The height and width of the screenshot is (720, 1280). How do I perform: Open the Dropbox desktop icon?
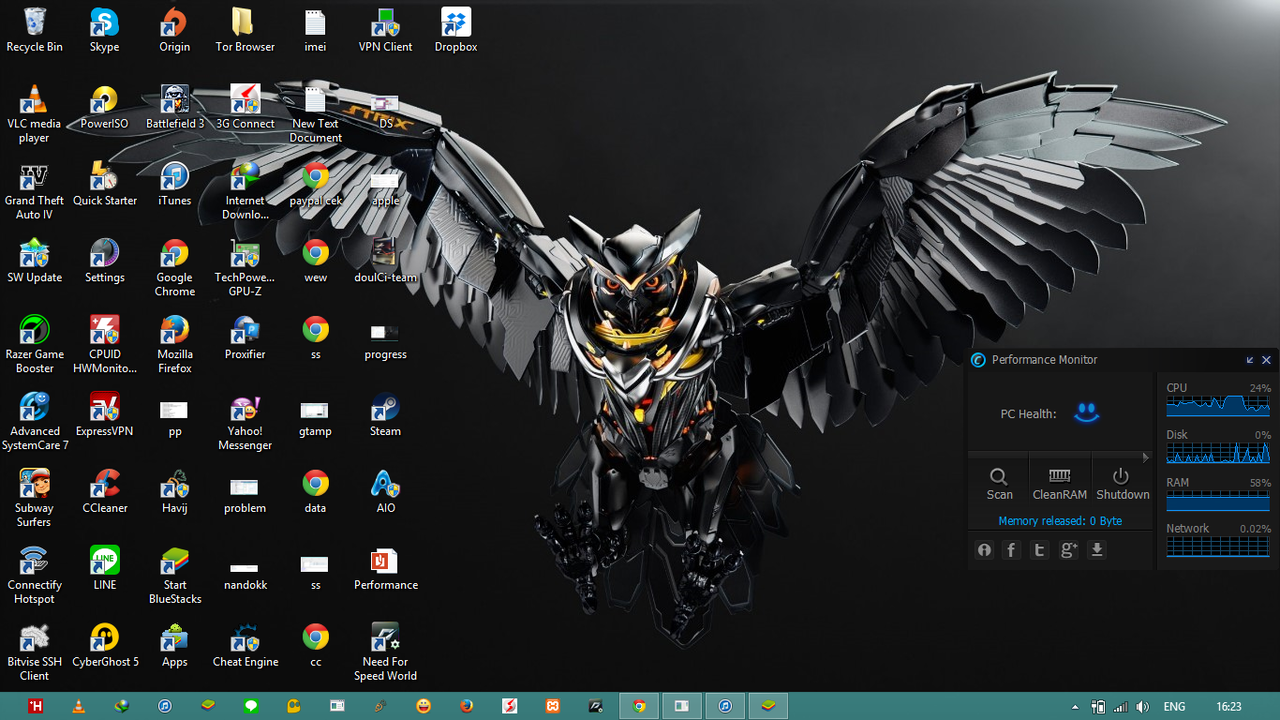(x=456, y=30)
